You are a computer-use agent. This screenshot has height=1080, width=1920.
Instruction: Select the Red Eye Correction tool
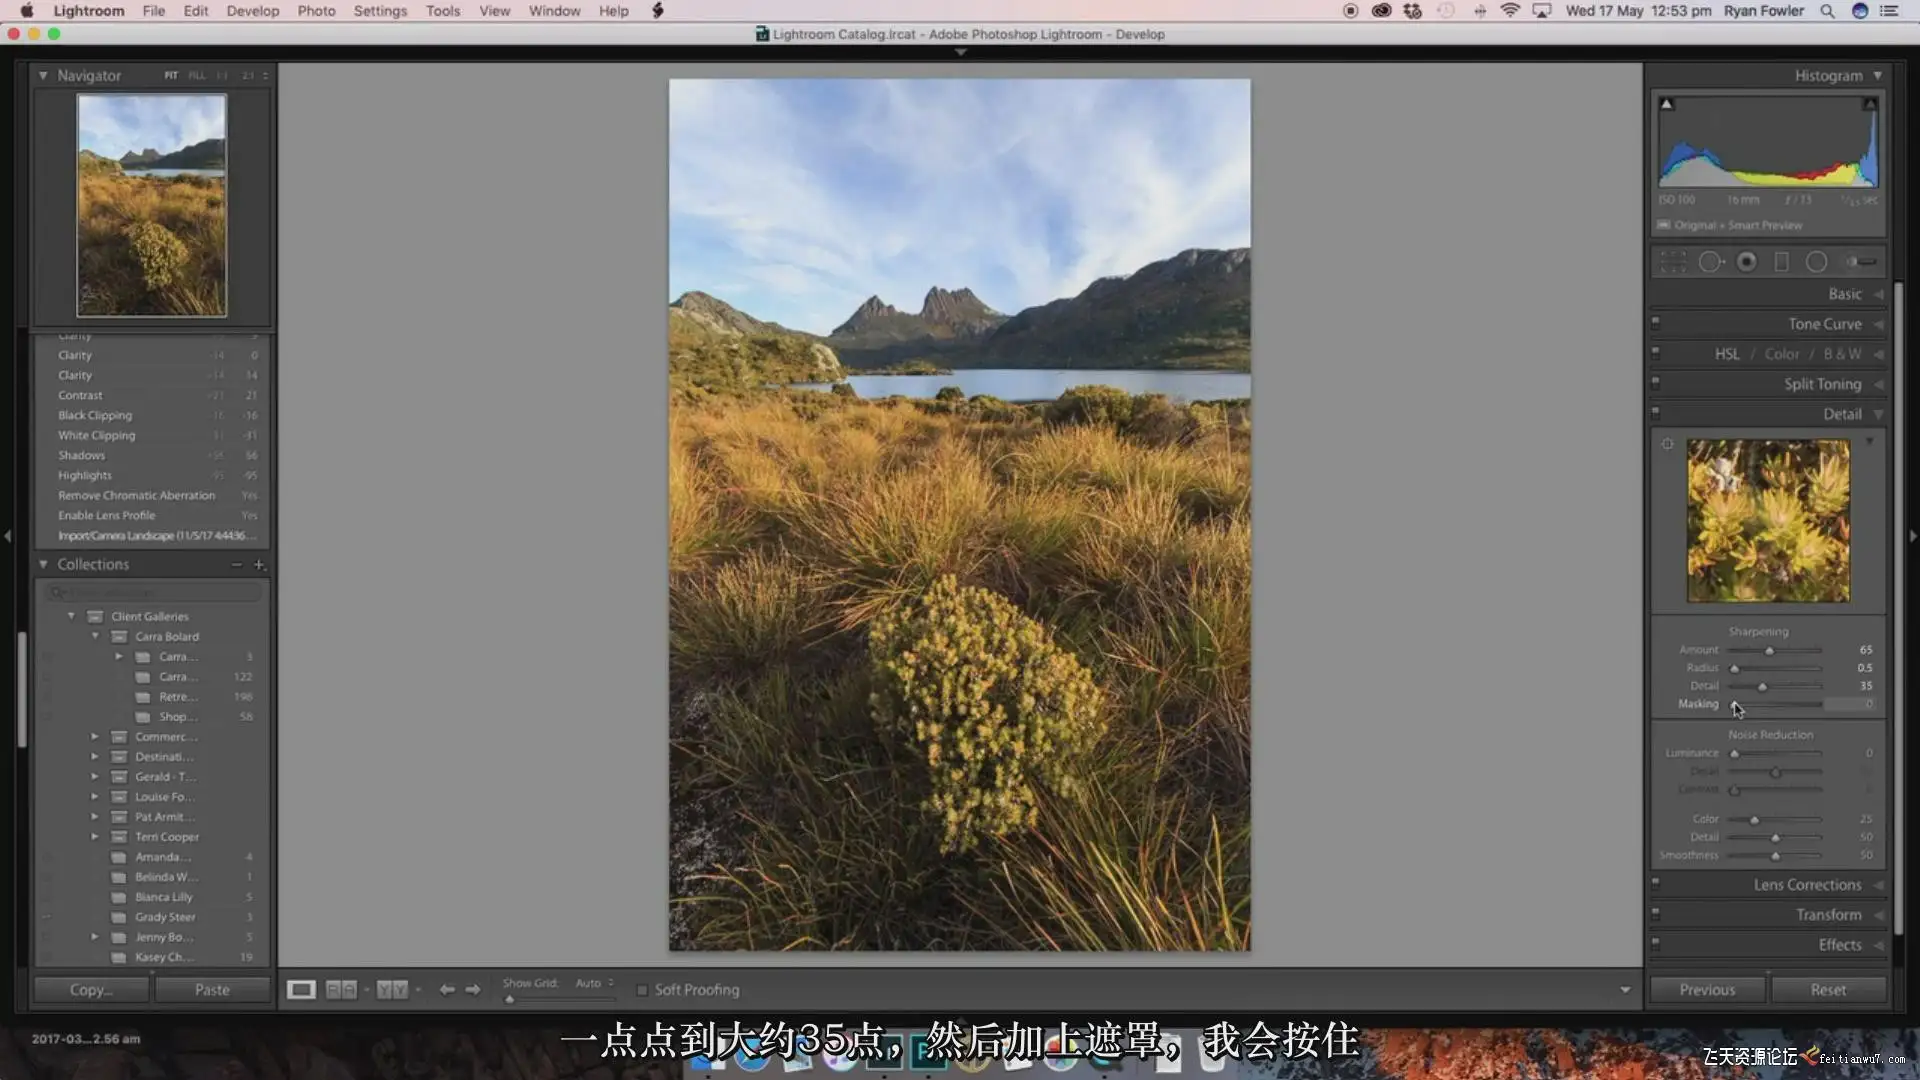pos(1746,262)
